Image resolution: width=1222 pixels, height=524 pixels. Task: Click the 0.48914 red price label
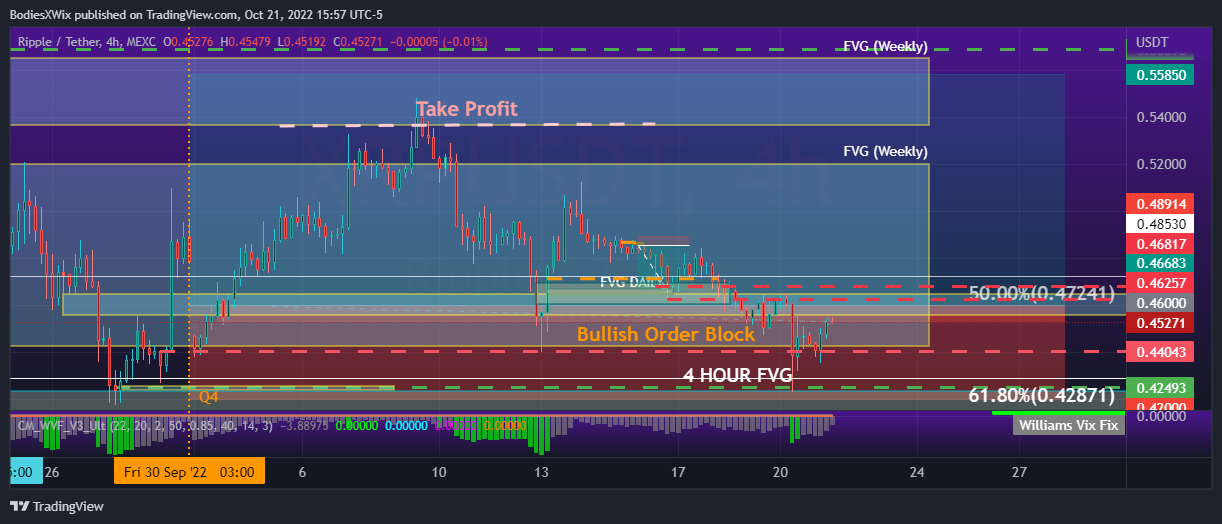click(1160, 202)
